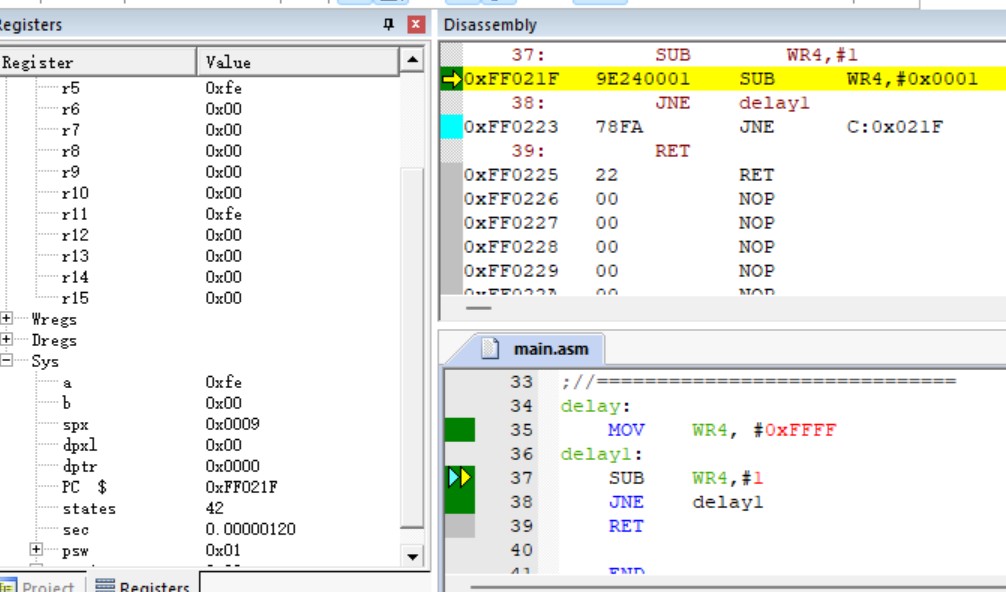Click the Registers scrollbar down arrow

(x=412, y=555)
